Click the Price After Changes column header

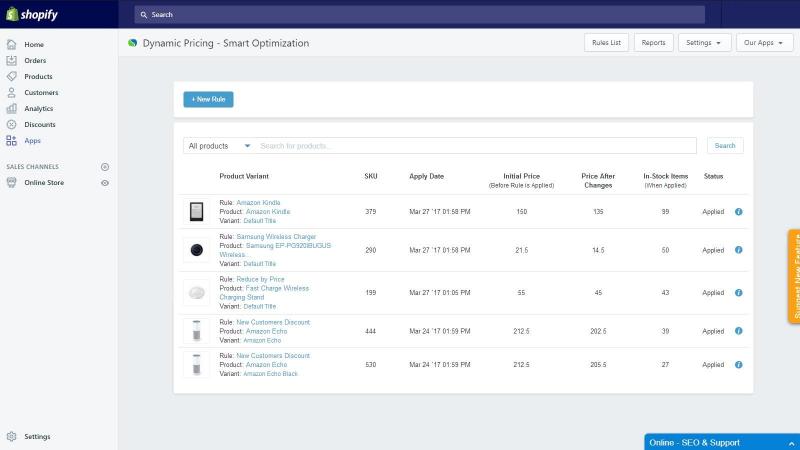598,181
